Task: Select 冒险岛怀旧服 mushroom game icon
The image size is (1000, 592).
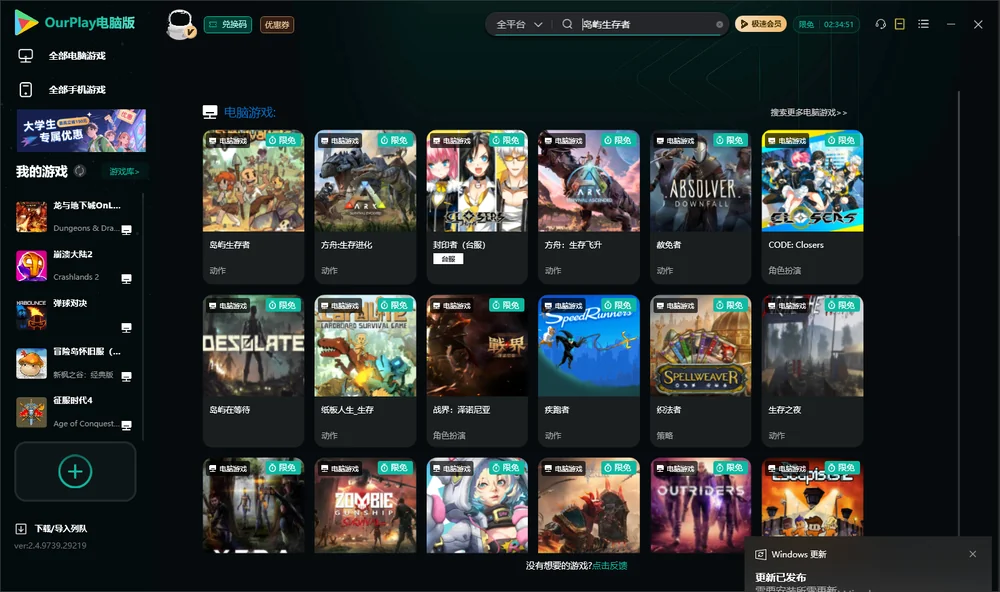Action: pos(31,364)
